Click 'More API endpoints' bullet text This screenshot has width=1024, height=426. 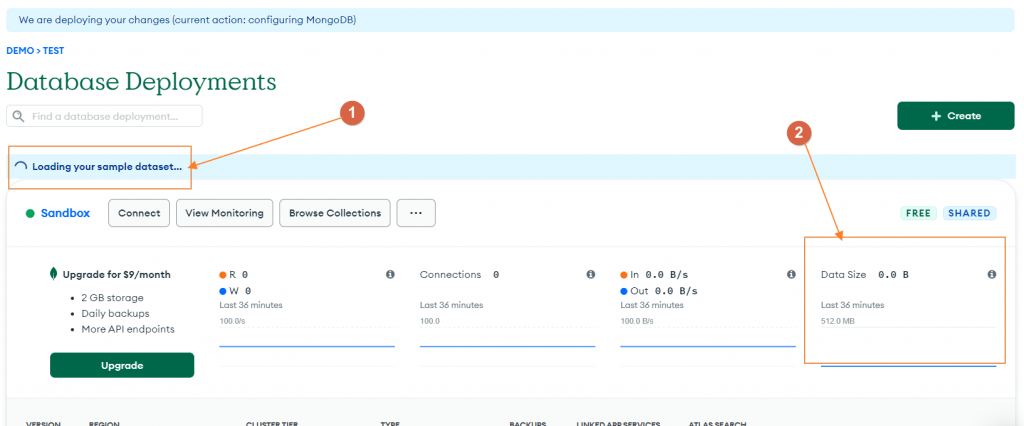point(128,329)
